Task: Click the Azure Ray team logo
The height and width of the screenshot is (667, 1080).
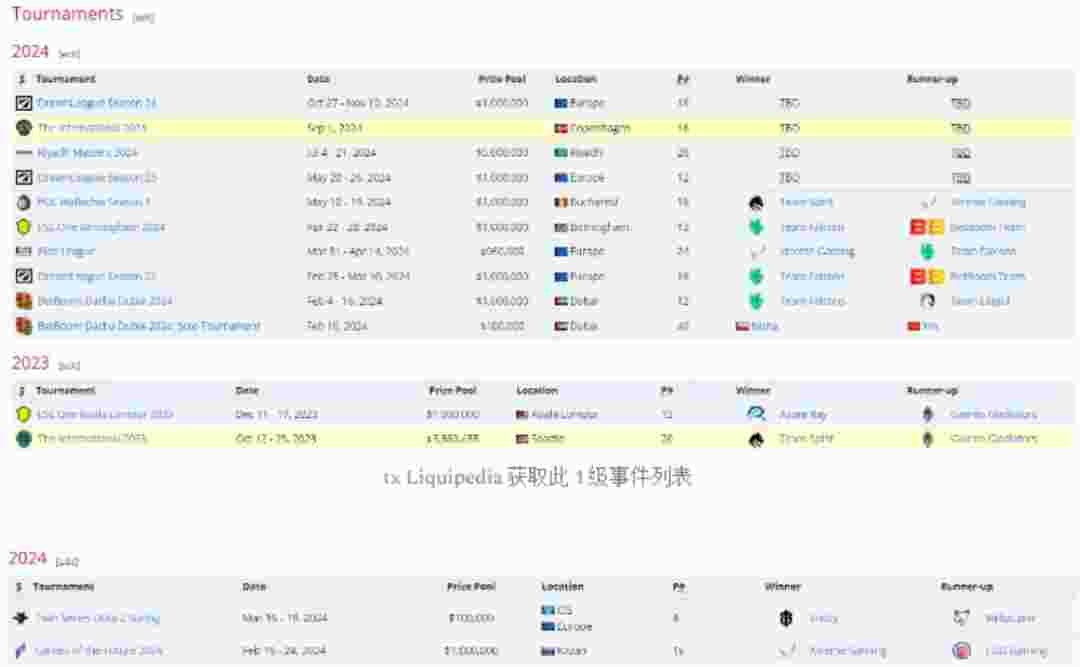Action: click(x=756, y=414)
